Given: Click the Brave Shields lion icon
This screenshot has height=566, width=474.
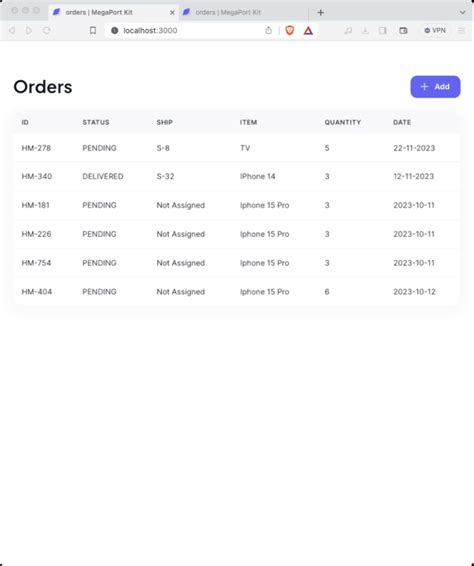Looking at the screenshot, I should tap(290, 31).
